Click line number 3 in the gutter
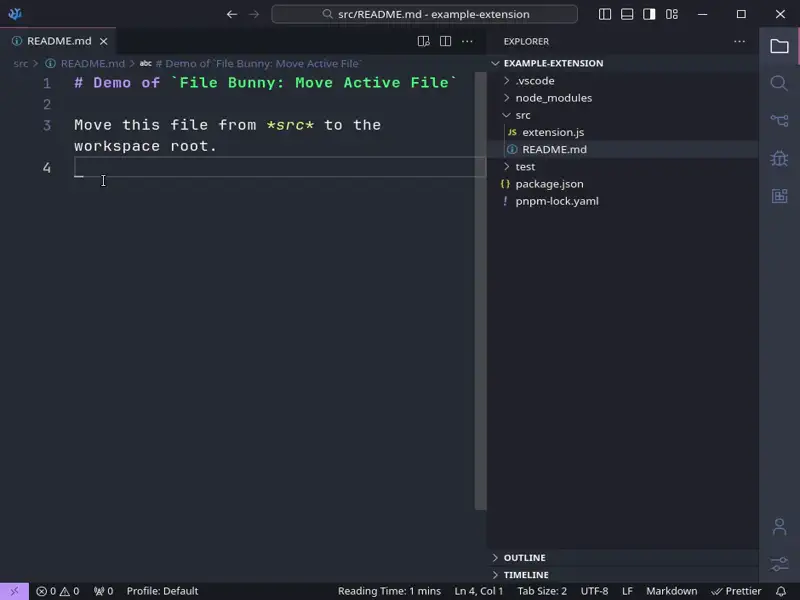 47,126
